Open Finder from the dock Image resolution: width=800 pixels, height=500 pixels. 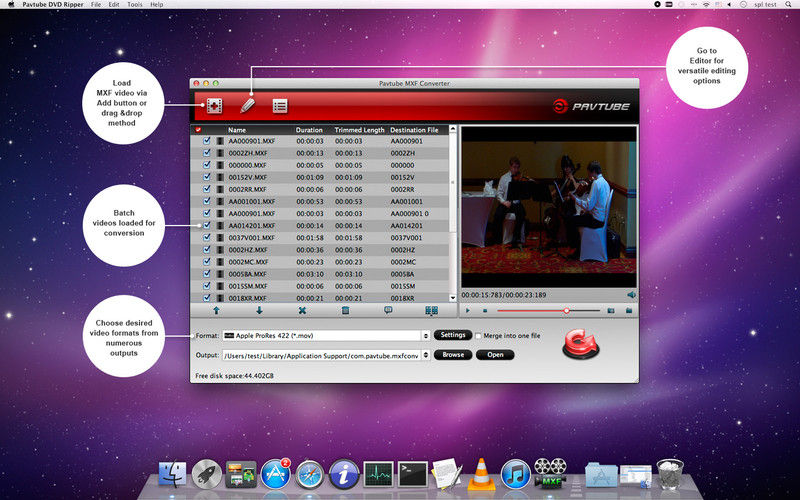(172, 474)
